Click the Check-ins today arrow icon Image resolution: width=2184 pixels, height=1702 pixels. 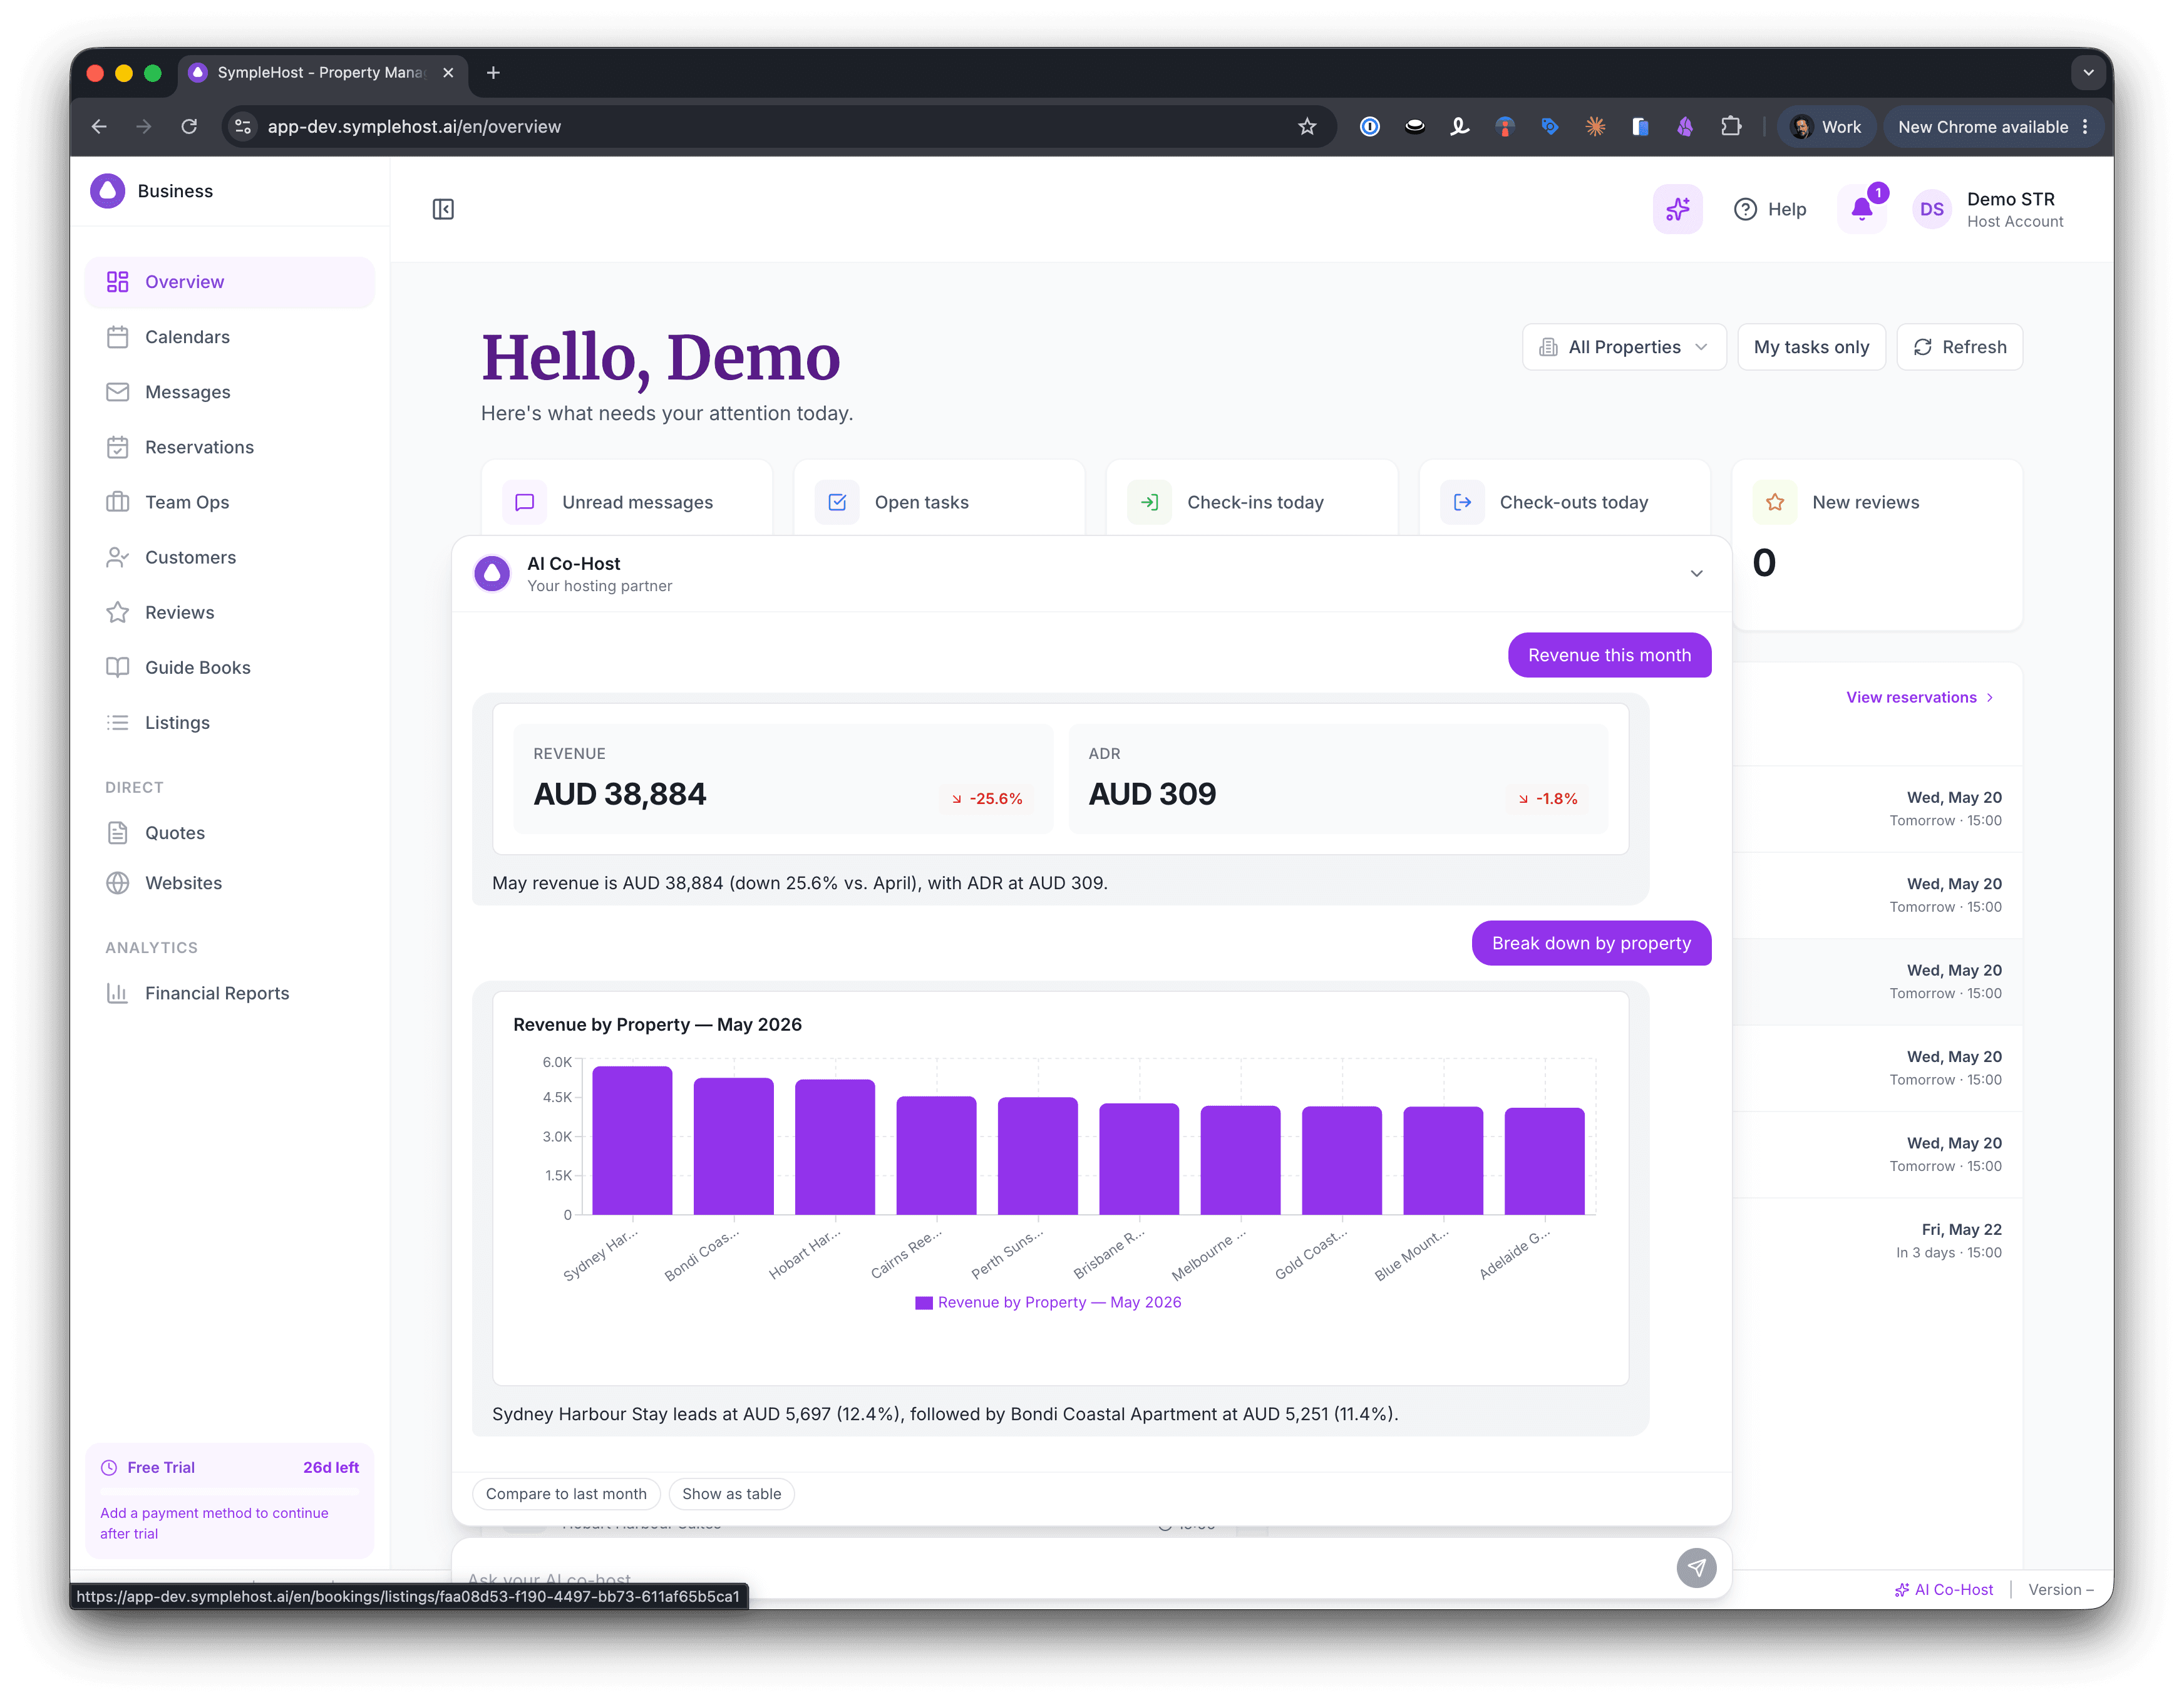click(x=1150, y=502)
